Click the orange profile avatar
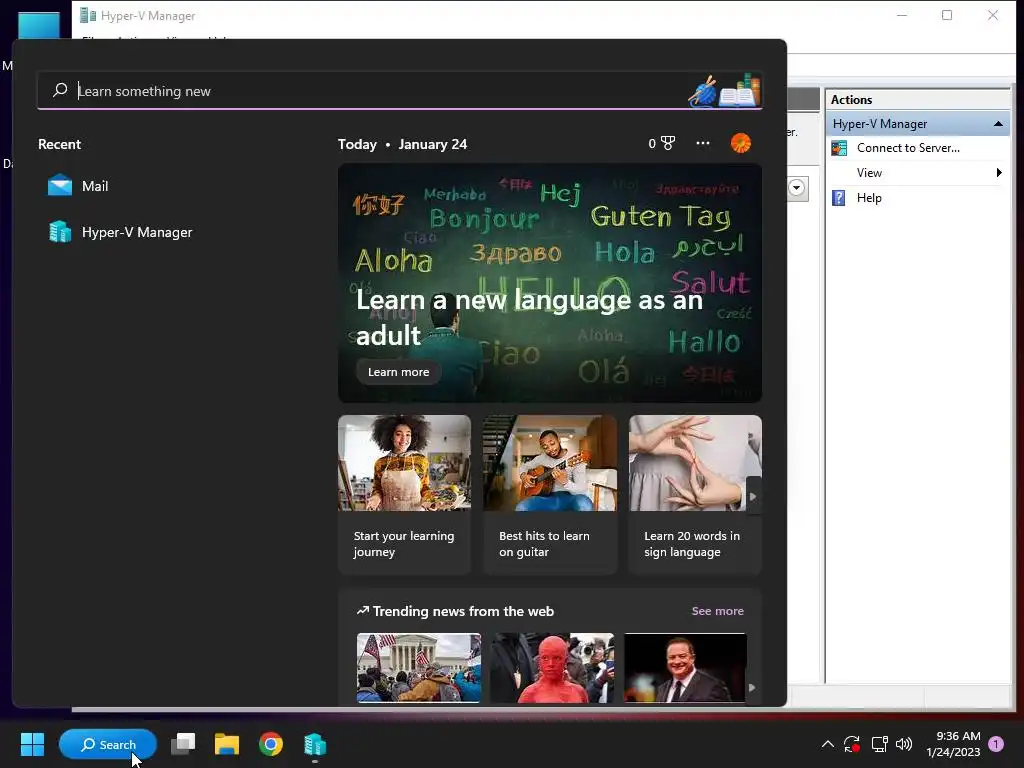Viewport: 1024px width, 768px height. tap(741, 143)
